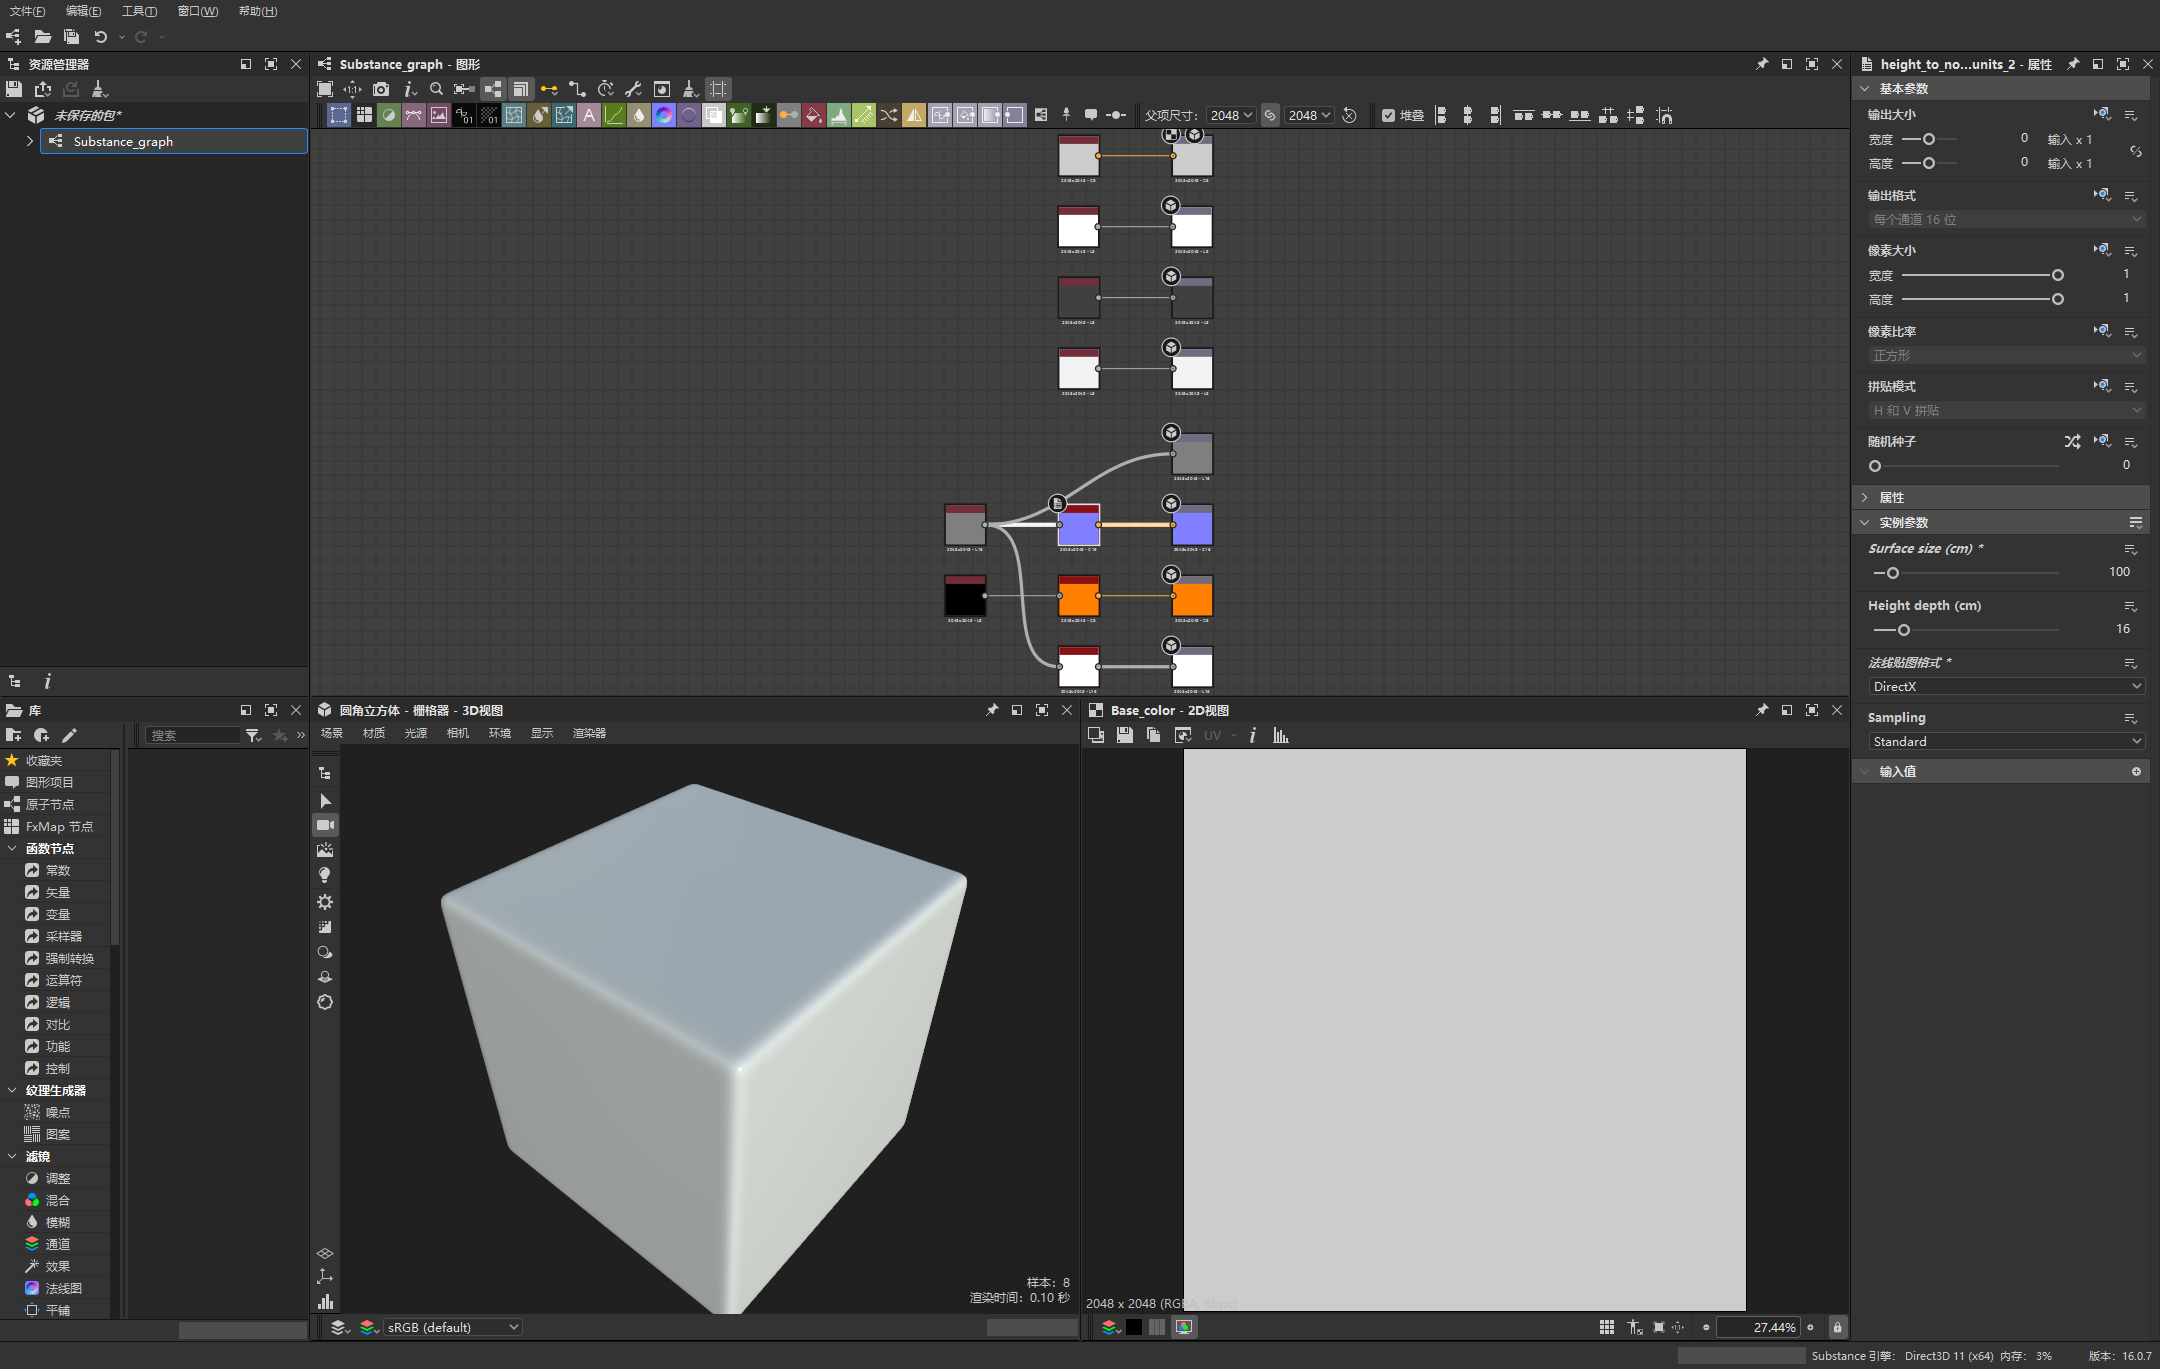2160x1369 pixels.
Task: Toggle the node link display icon in graph toolbar
Action: (493, 89)
